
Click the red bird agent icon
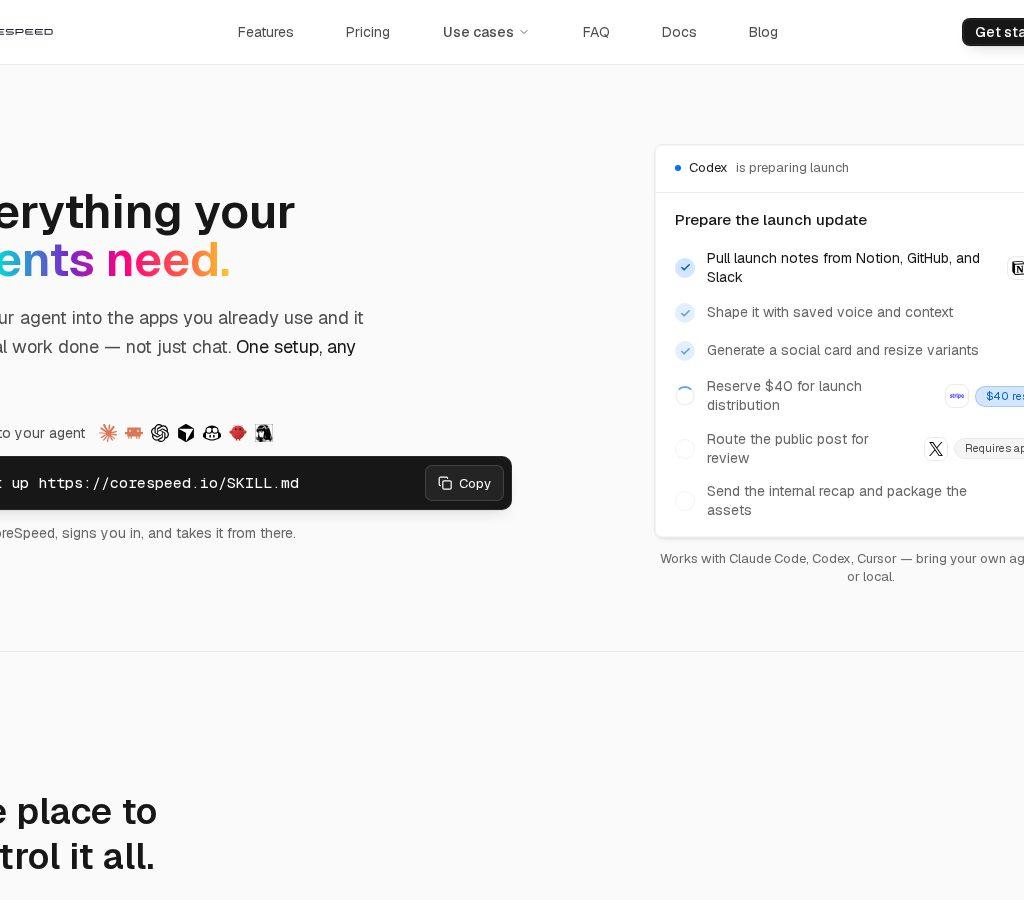click(x=238, y=433)
